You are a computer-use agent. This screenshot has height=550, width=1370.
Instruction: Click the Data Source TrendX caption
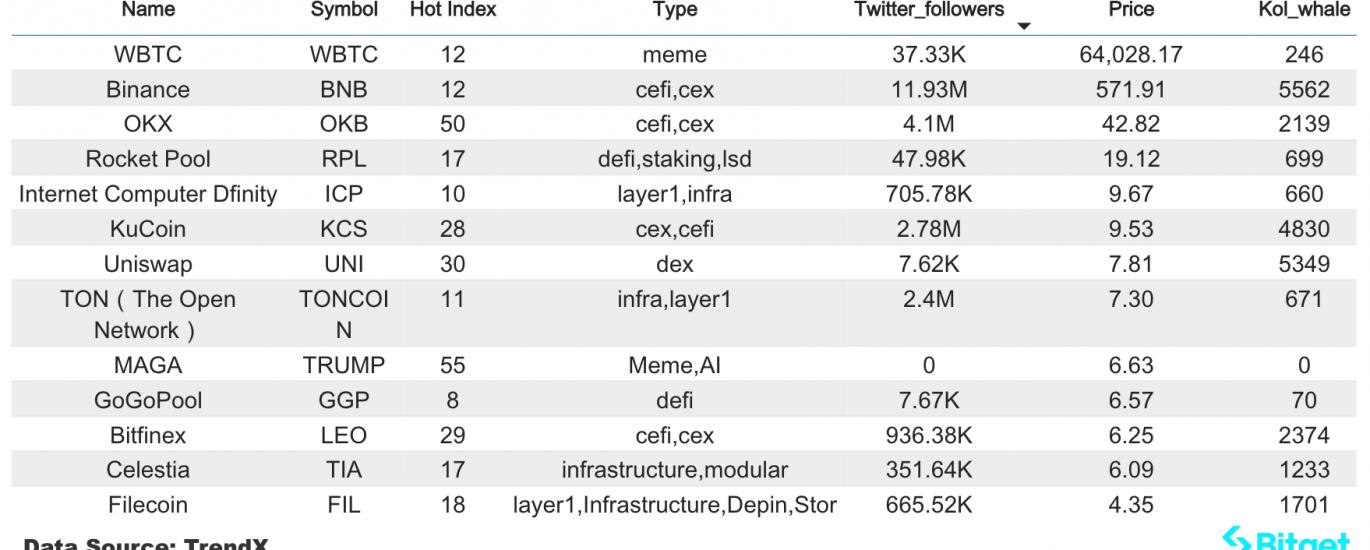[x=145, y=543]
